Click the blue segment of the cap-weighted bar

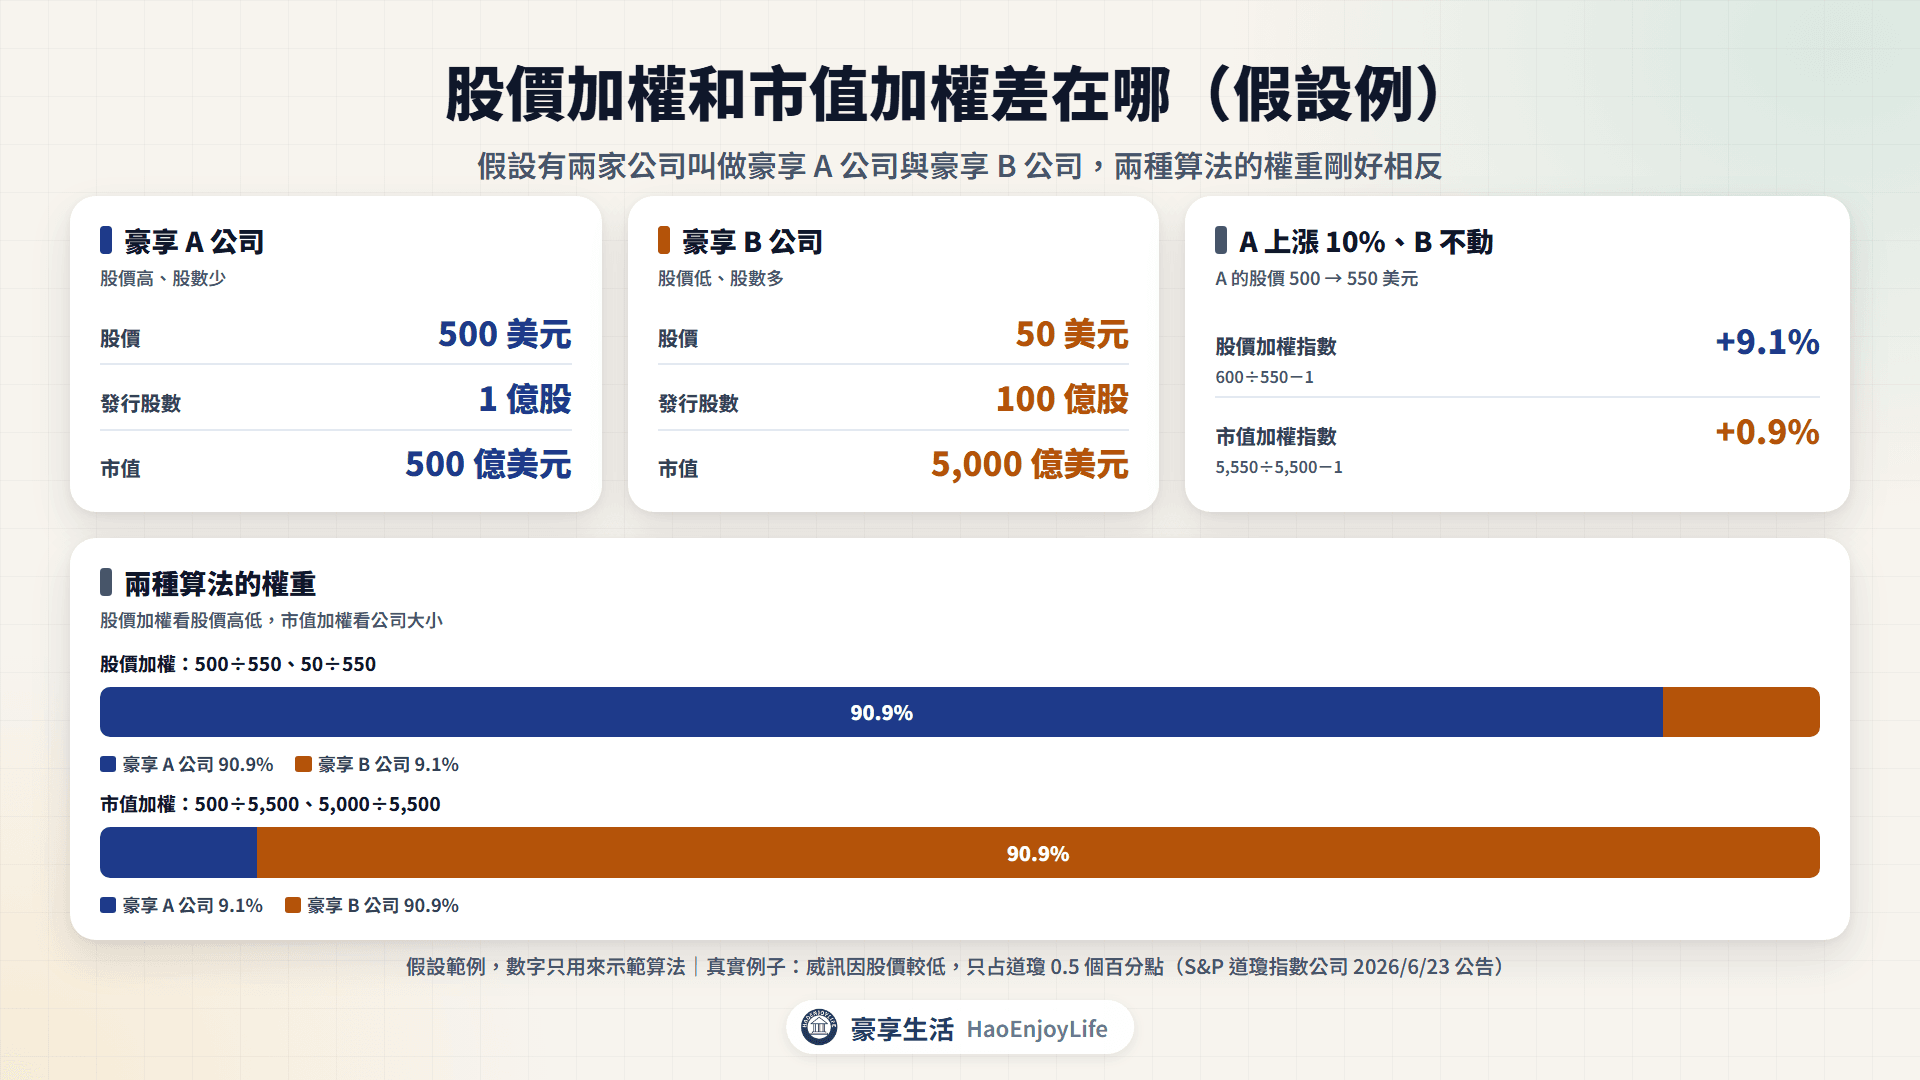coord(178,853)
